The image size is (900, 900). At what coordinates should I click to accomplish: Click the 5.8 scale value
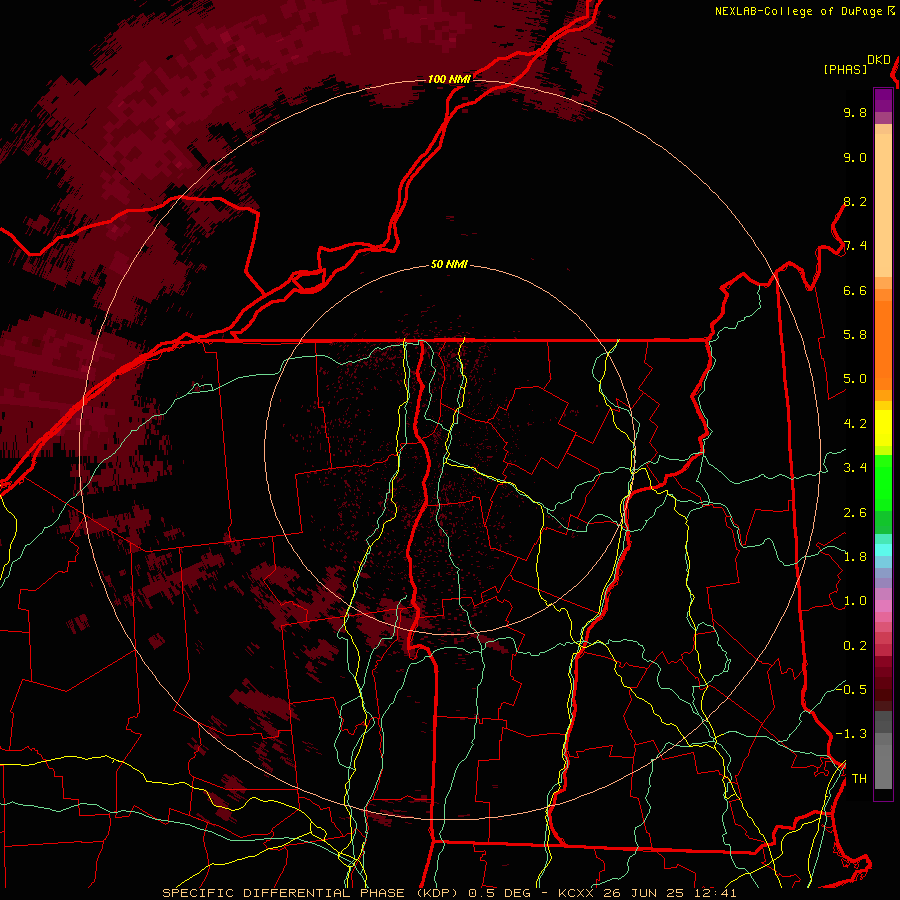click(855, 335)
